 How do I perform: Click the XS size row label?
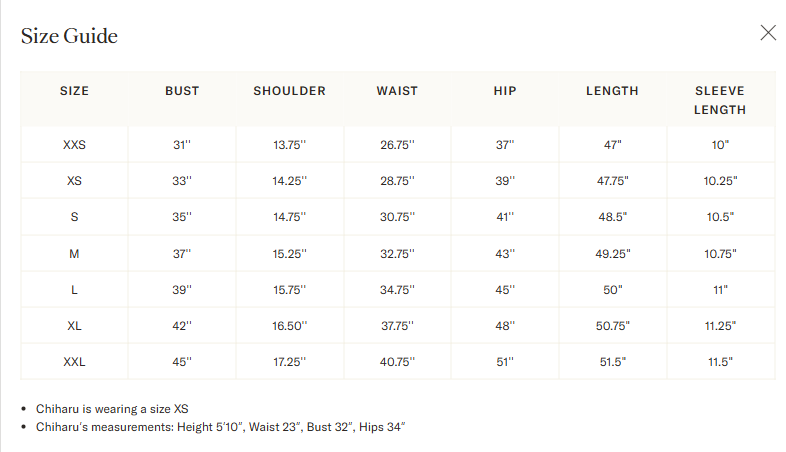click(x=74, y=181)
